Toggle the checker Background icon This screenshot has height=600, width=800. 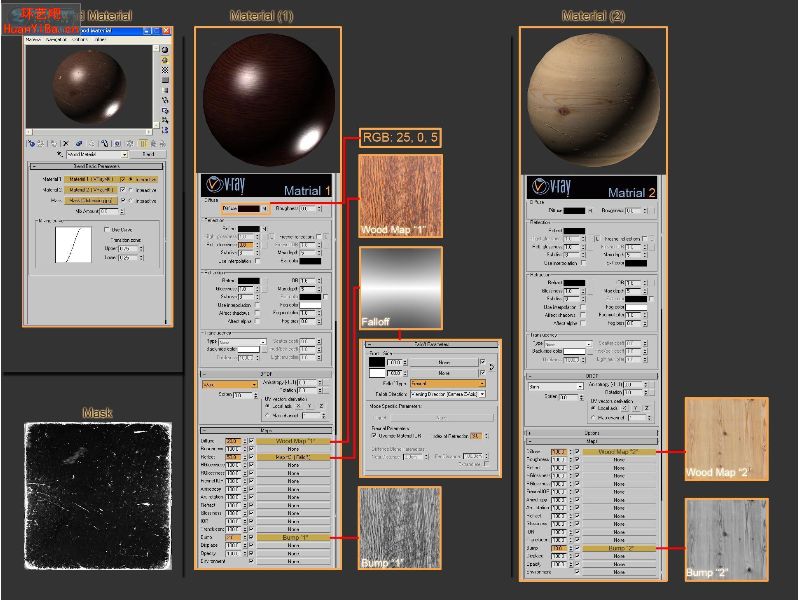165,70
